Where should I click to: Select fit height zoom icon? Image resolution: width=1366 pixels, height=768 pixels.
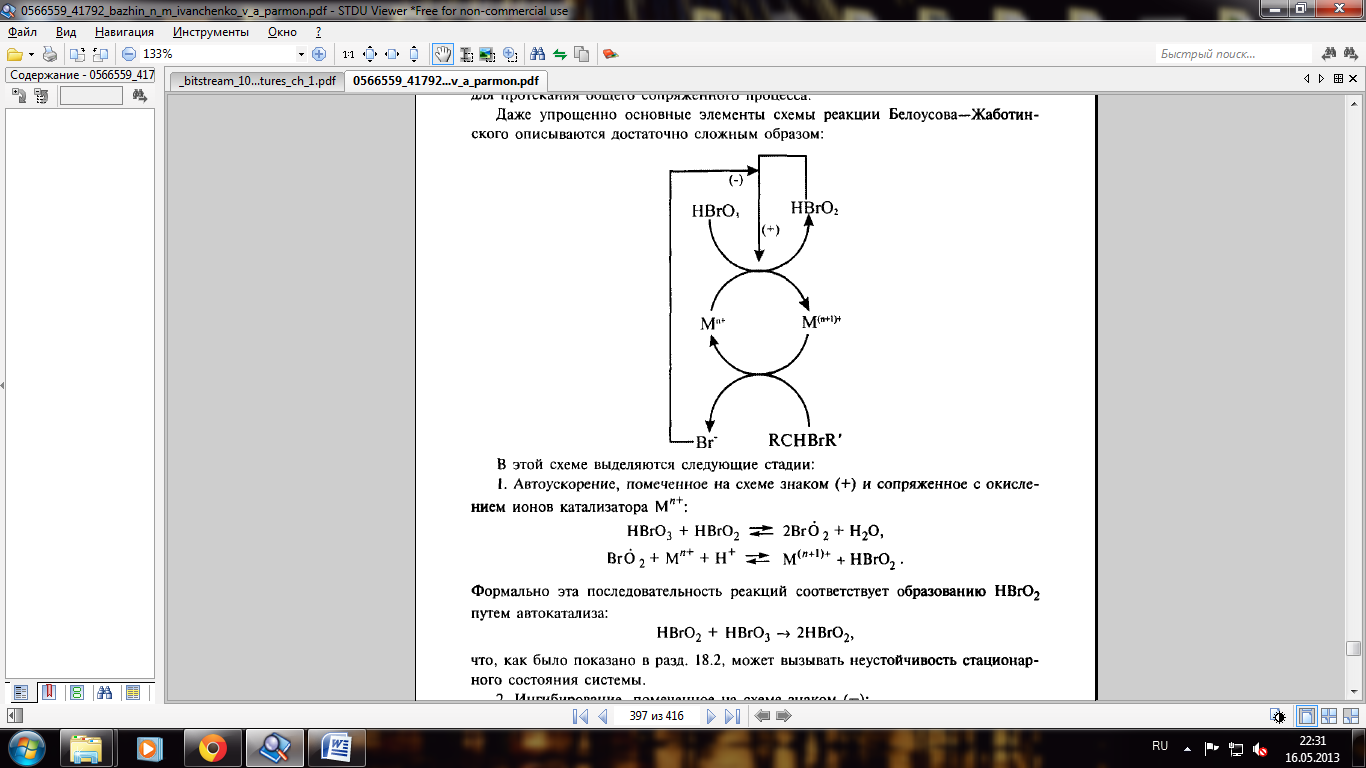point(413,54)
